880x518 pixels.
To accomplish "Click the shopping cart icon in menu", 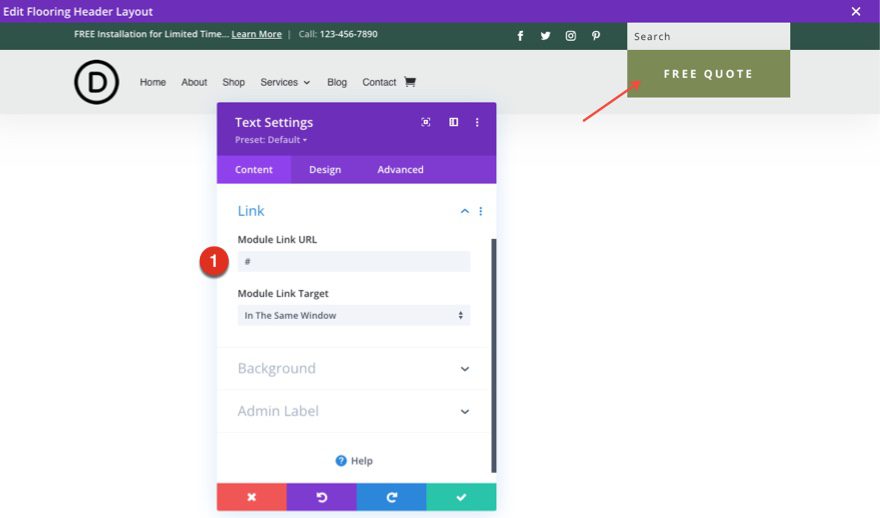I will coord(409,82).
